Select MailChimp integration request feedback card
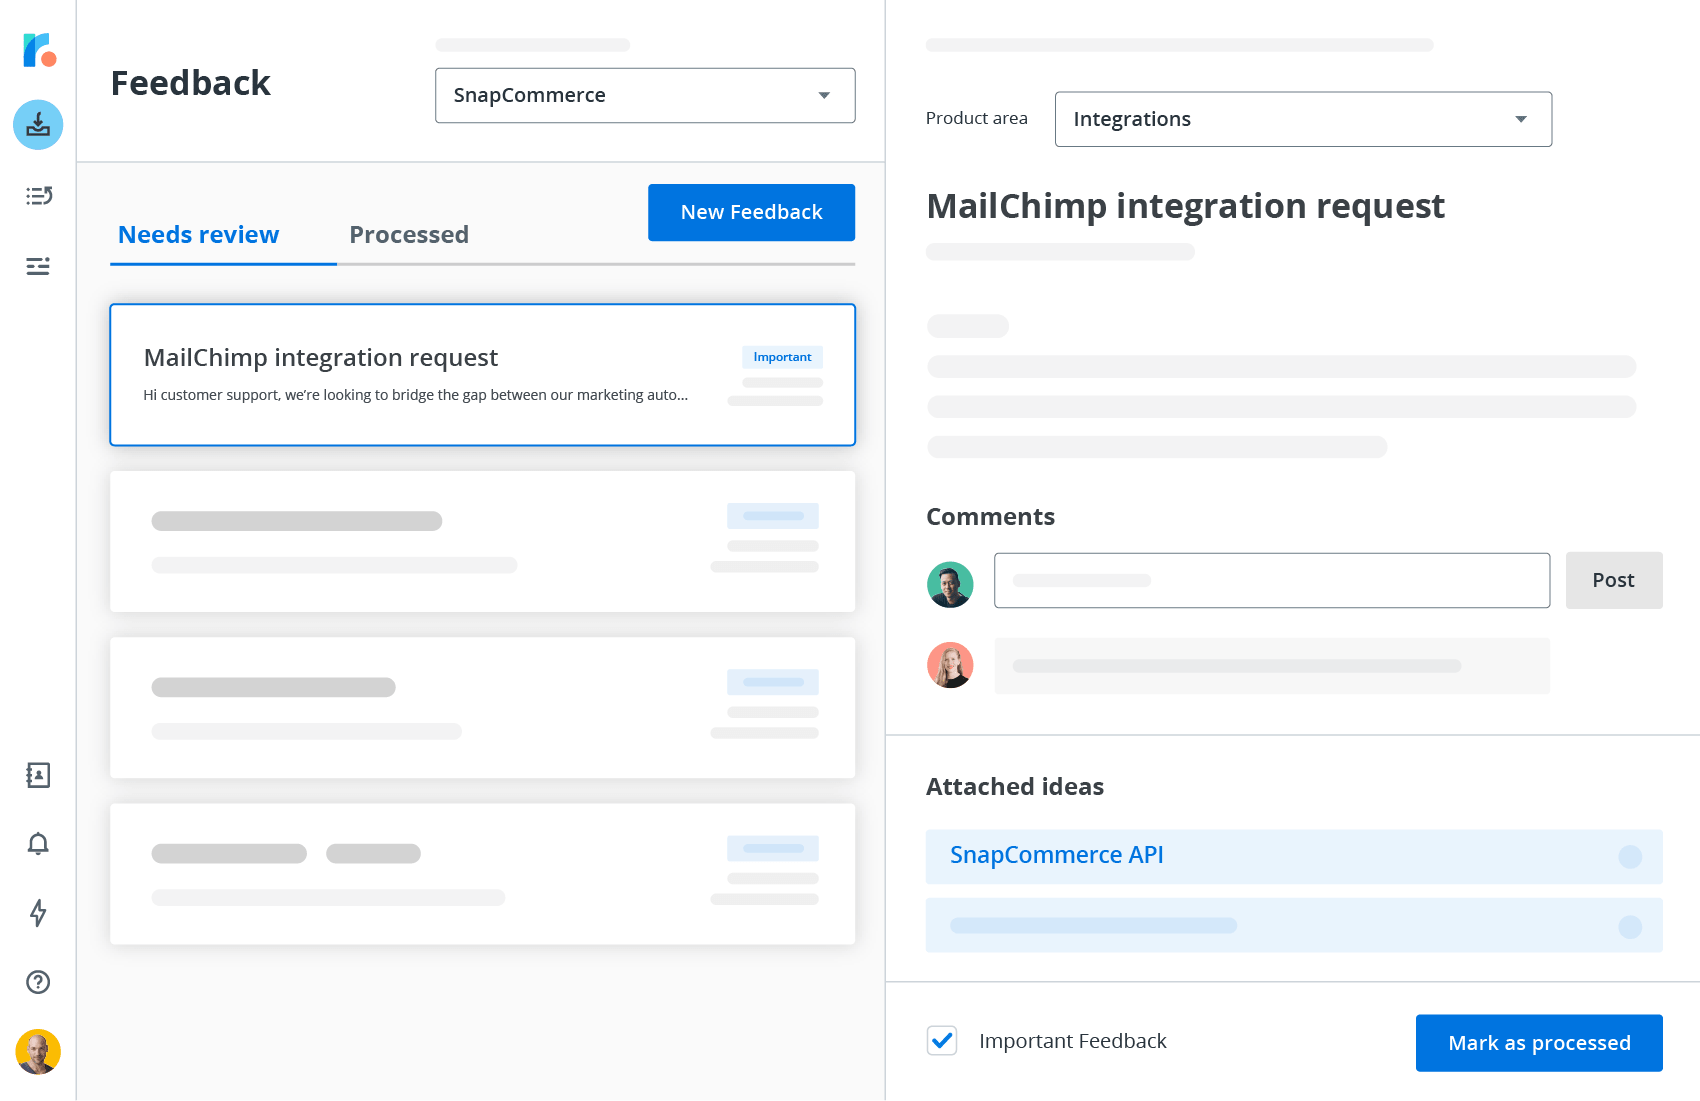 (482, 375)
